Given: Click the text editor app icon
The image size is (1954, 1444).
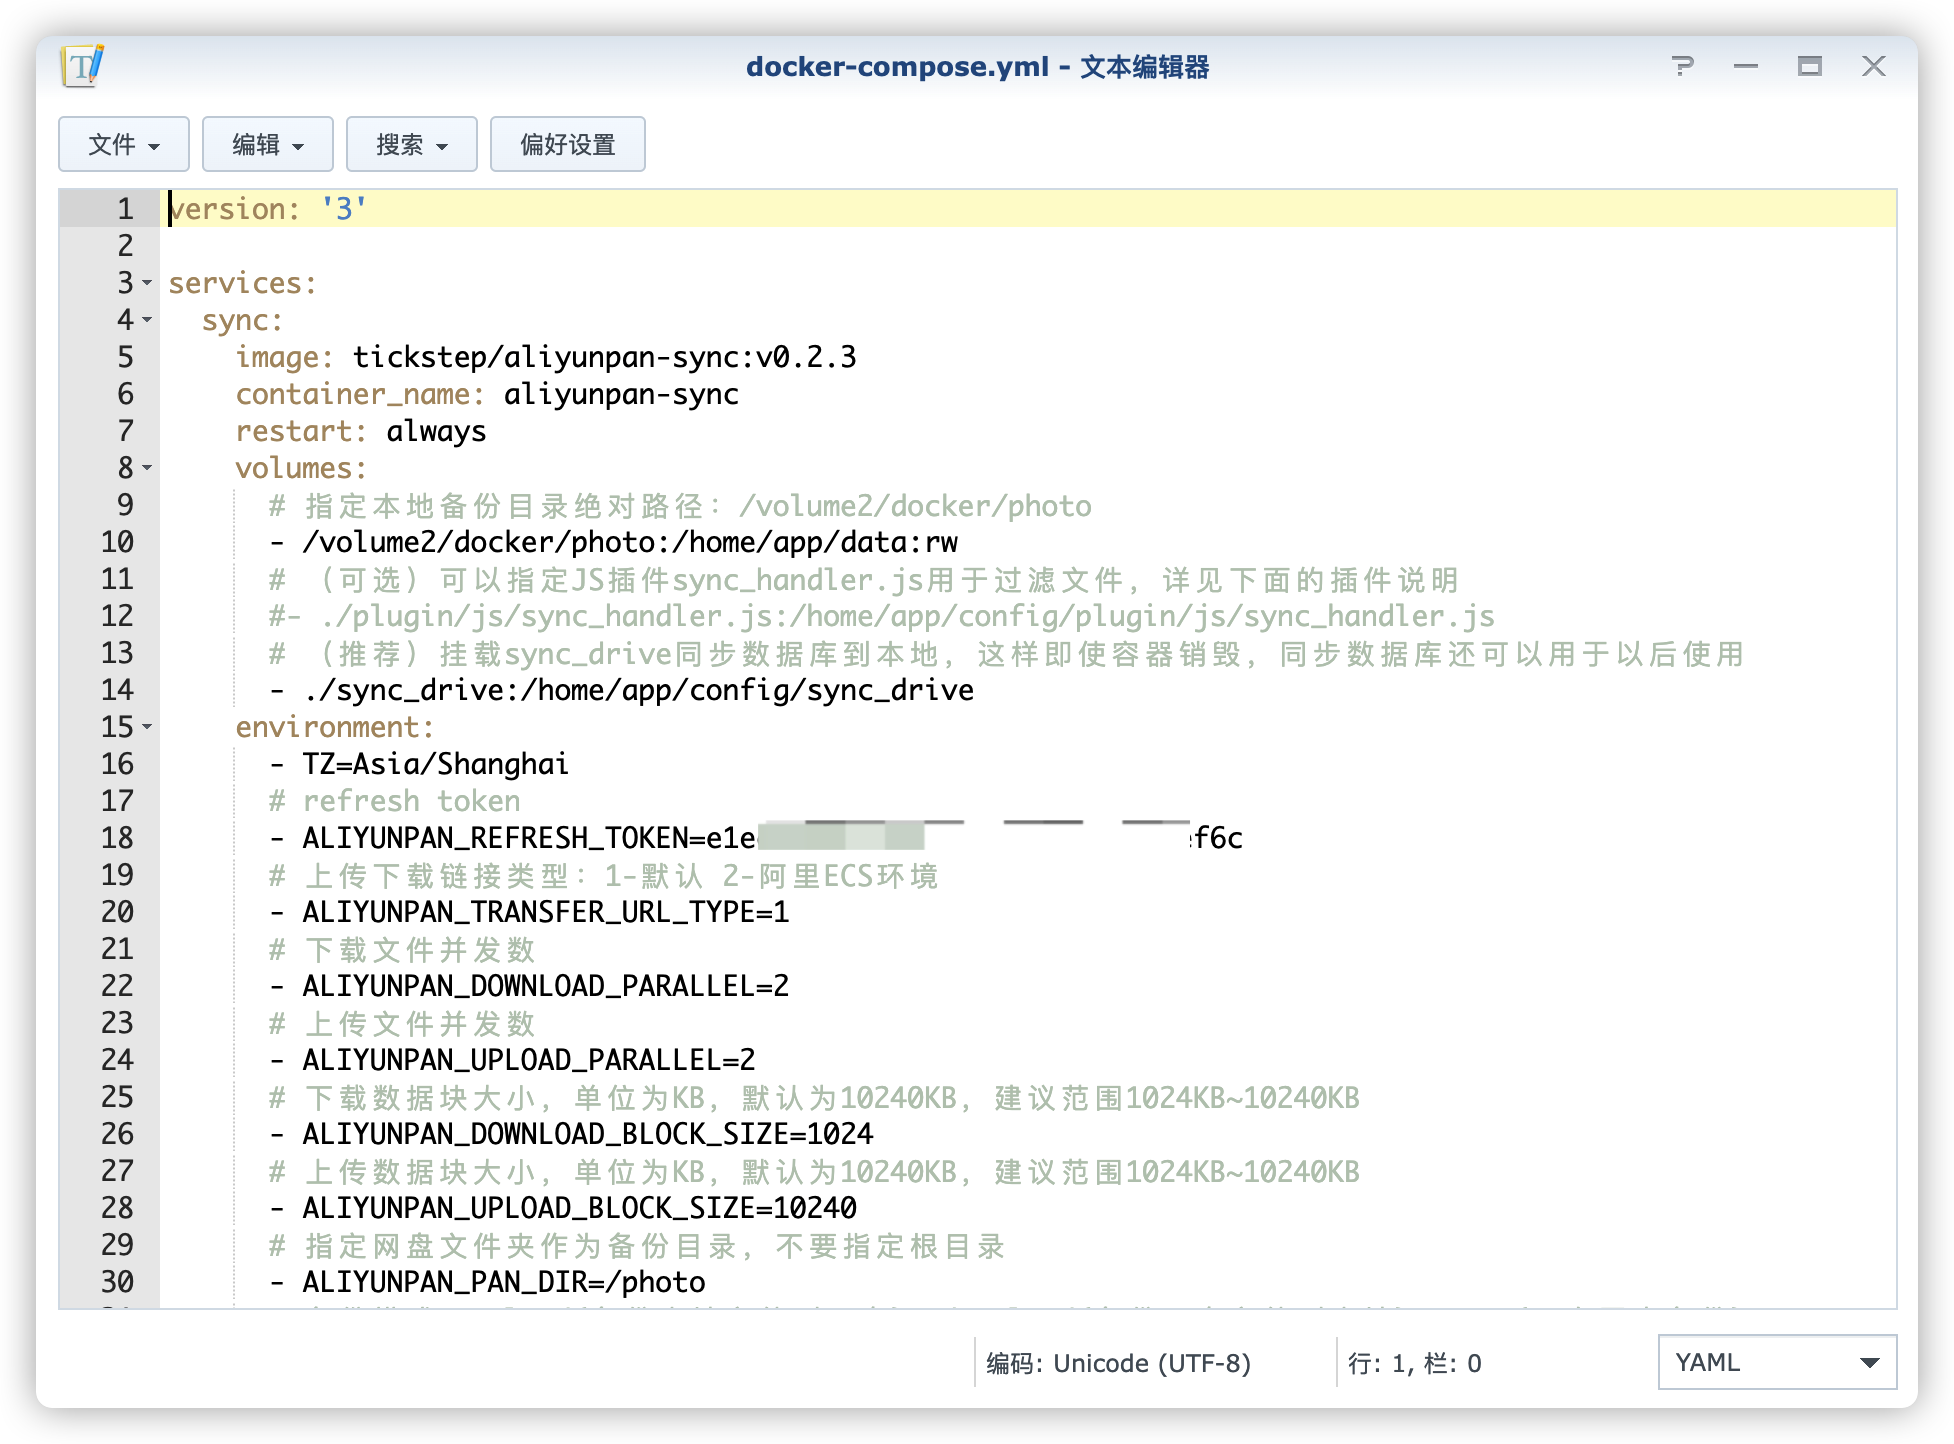Looking at the screenshot, I should pos(82,66).
